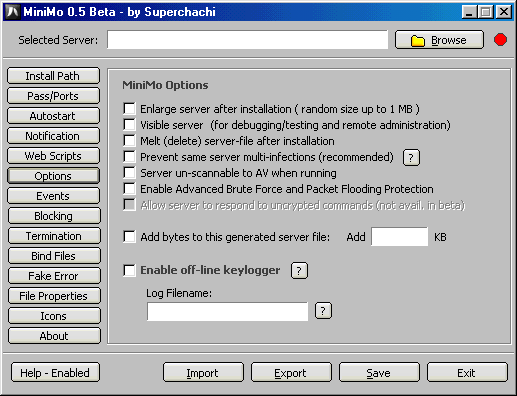Click the MiniMo title bar app icon
Screen dimensions: 517x396
pyautogui.click(x=12, y=12)
